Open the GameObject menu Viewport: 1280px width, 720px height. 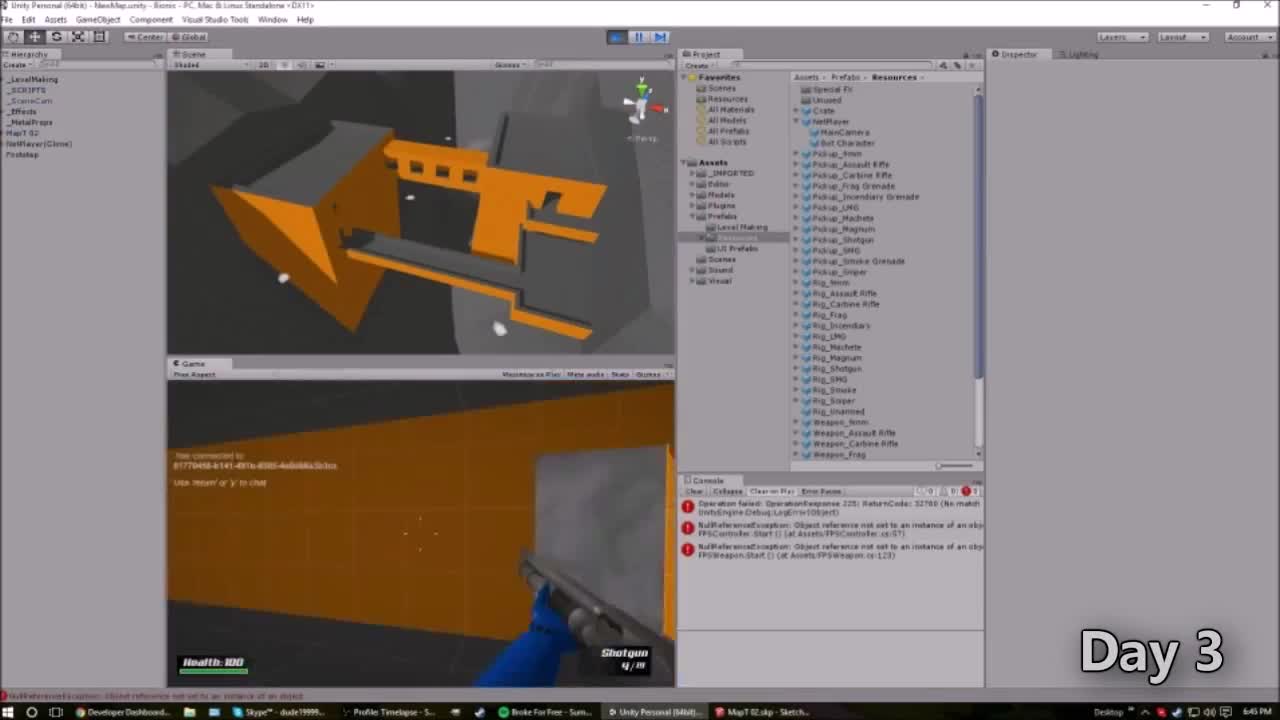coord(96,19)
